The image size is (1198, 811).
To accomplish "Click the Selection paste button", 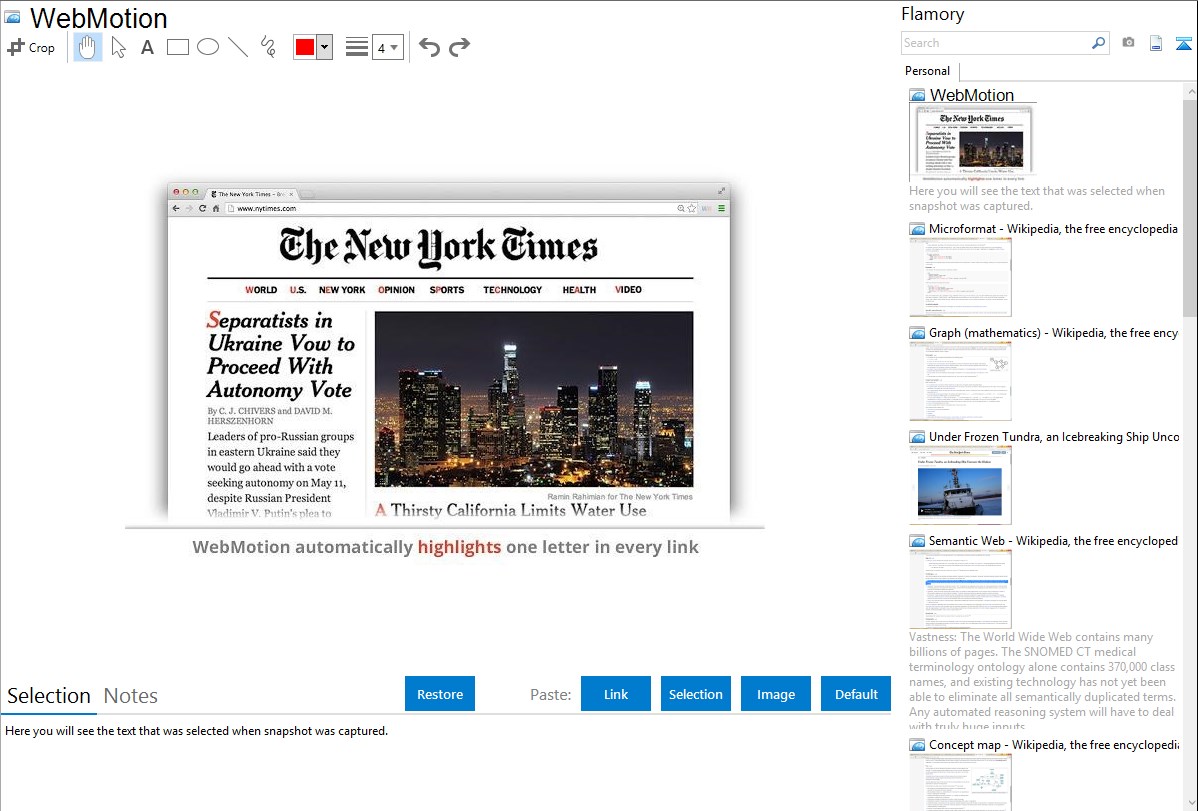I will point(696,694).
